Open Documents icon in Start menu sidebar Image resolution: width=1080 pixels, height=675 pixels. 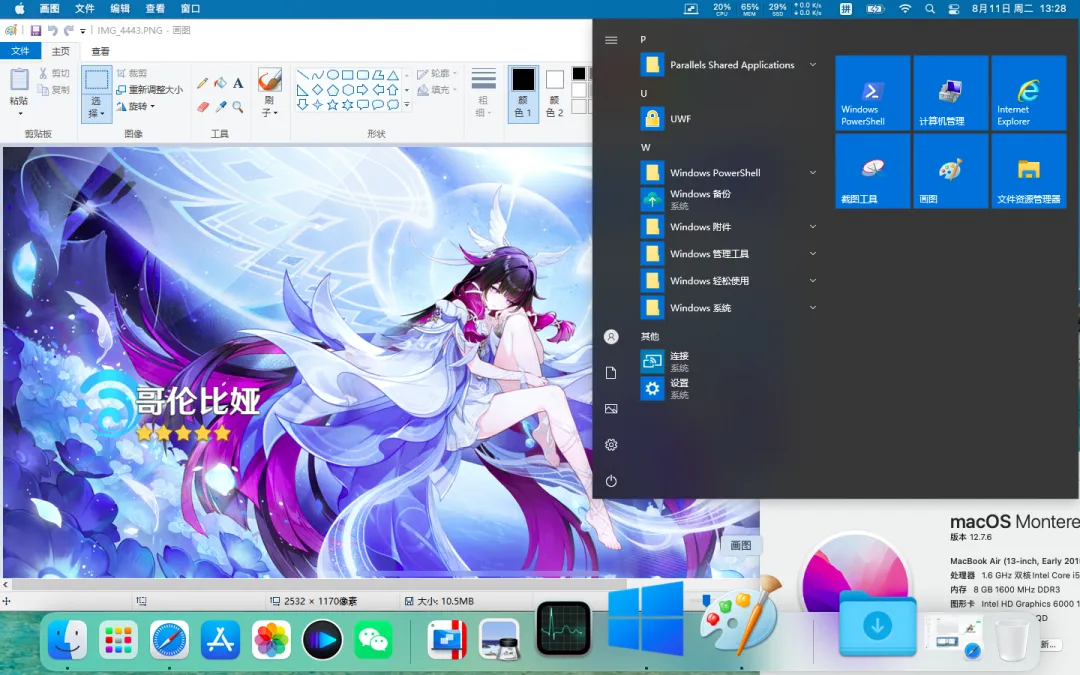click(x=611, y=373)
